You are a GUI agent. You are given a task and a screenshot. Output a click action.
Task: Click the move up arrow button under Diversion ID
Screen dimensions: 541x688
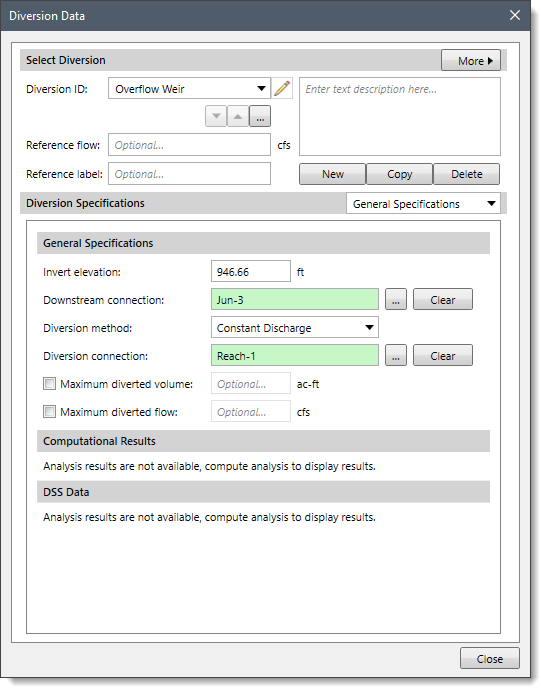pos(238,116)
